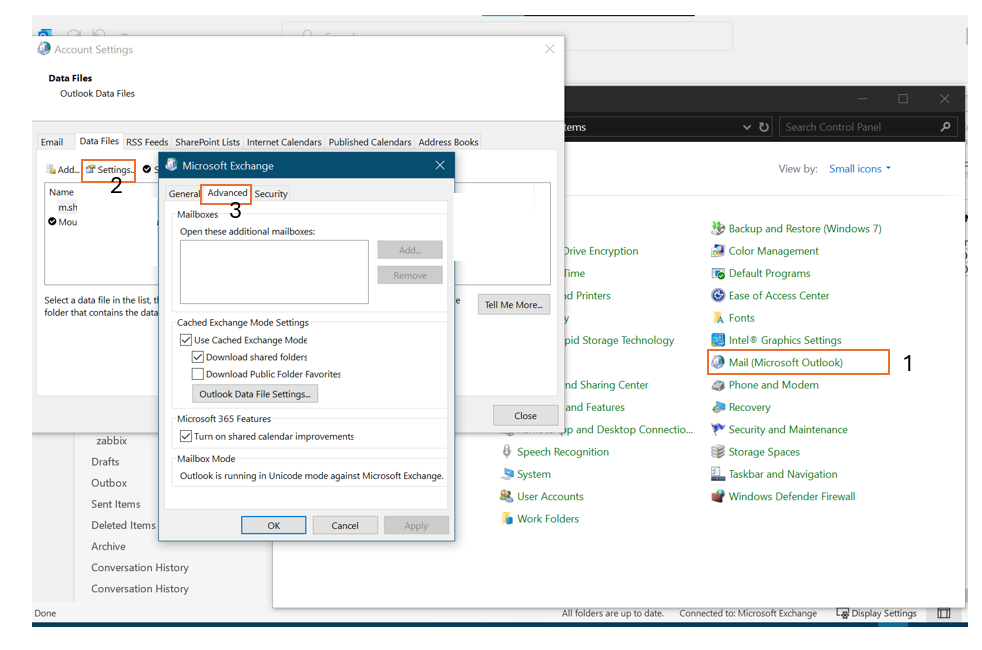Open the Address Books tab
This screenshot has width=982, height=650.
pos(448,142)
